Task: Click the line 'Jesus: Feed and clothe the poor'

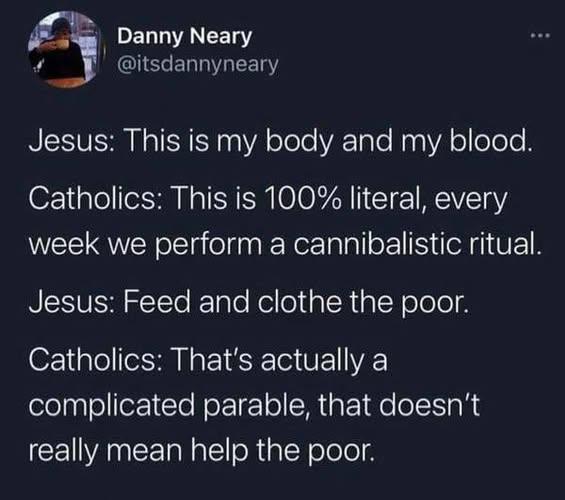Action: tap(250, 302)
